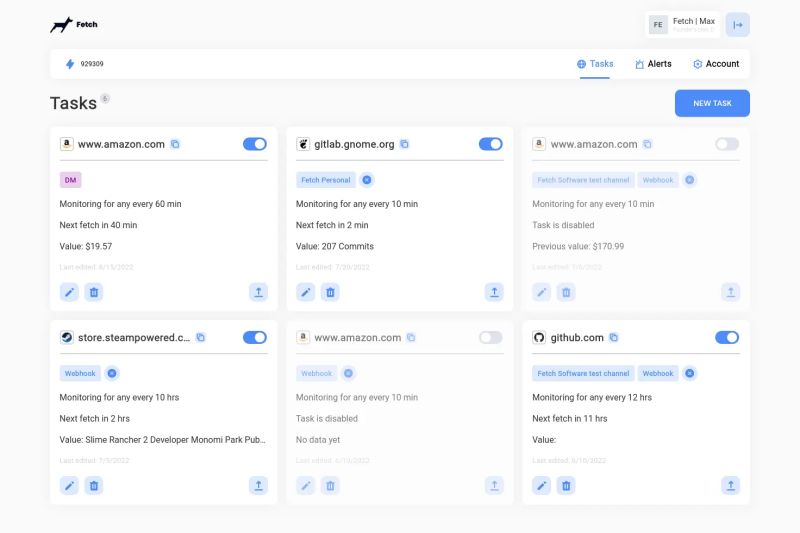This screenshot has width=800, height=533.
Task: Click upload icon on gitlab.gnome.org task
Action: tap(494, 292)
